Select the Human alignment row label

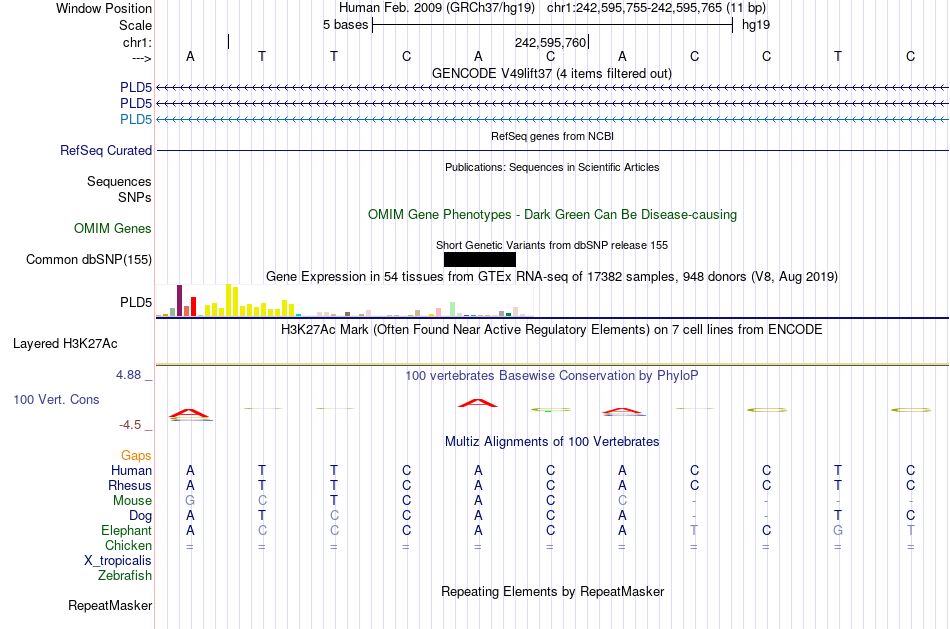tap(131, 471)
